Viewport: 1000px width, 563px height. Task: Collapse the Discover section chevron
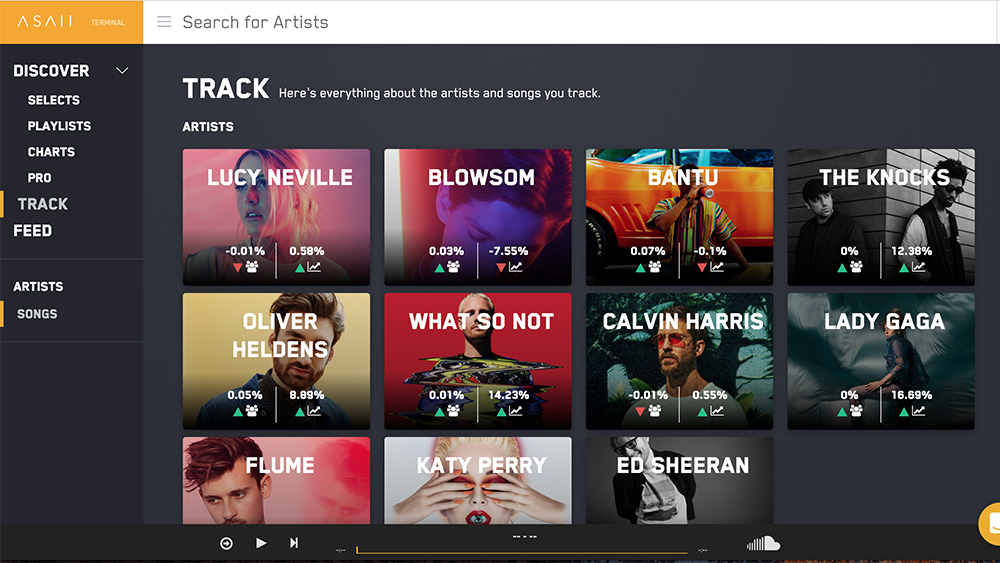pos(122,71)
